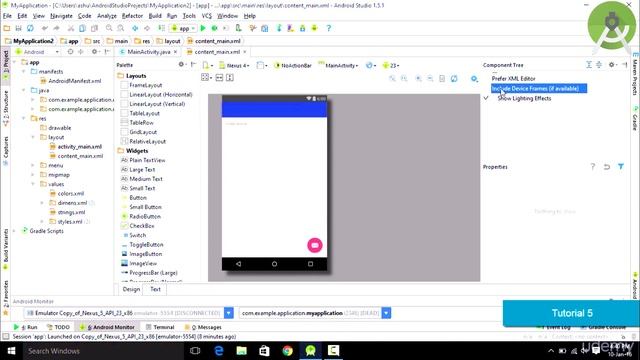
Task: Click the Open folder toolbar icon
Action: coord(7,28)
